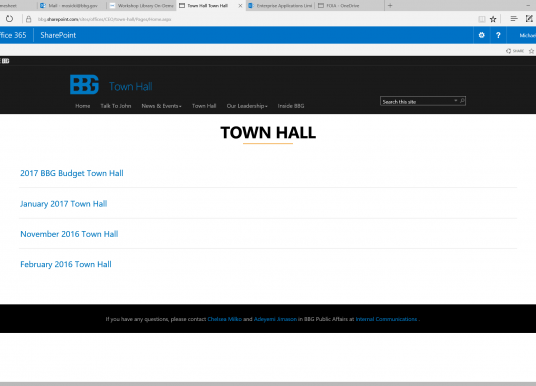
Task: Open the SharePoint settings gear
Action: click(x=481, y=35)
